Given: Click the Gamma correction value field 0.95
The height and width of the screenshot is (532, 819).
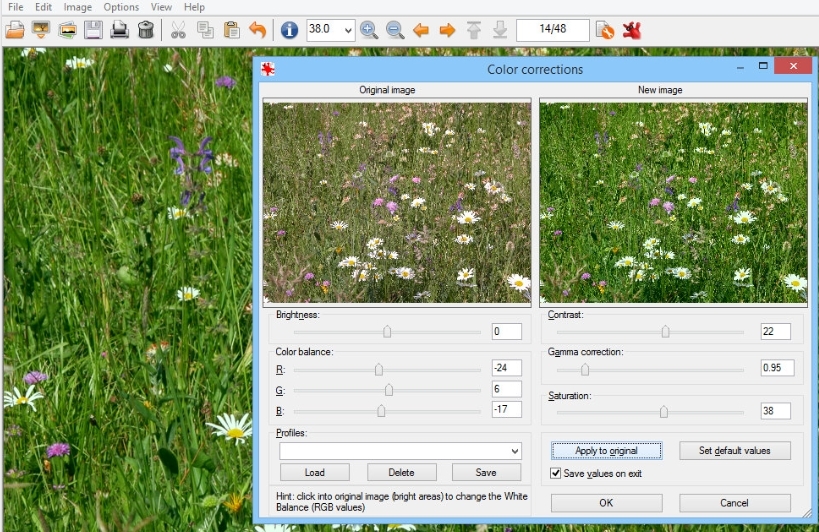Looking at the screenshot, I should (778, 368).
